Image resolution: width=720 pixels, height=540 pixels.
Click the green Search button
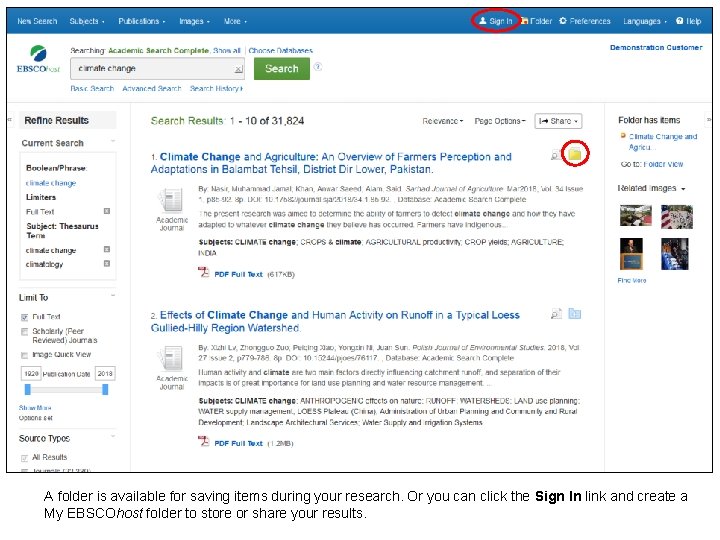[x=282, y=68]
